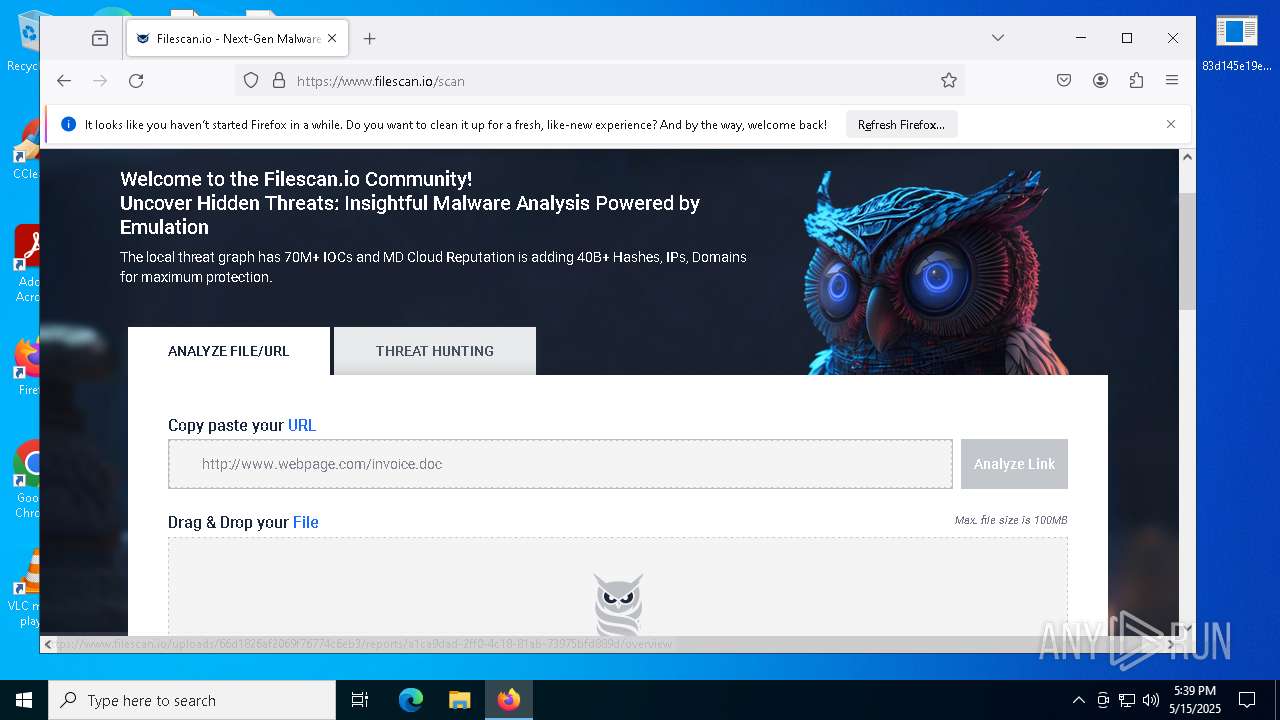The height and width of the screenshot is (720, 1280).
Task: Reload the current page
Action: point(136,81)
